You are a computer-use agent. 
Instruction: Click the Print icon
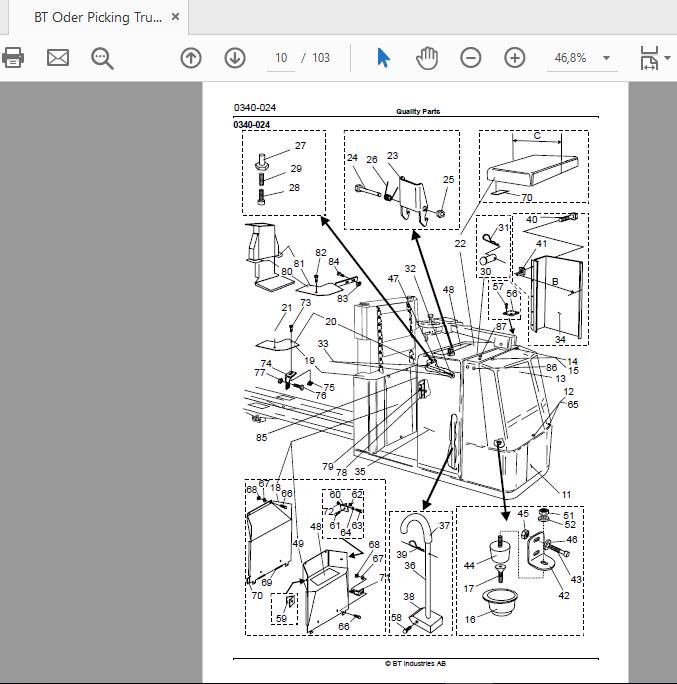click(13, 58)
